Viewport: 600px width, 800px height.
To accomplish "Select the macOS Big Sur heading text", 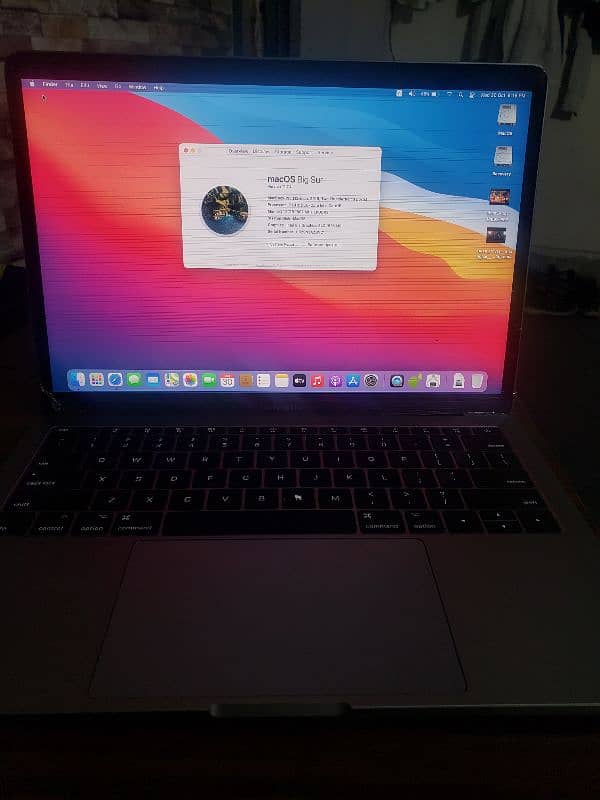I will click(x=295, y=180).
